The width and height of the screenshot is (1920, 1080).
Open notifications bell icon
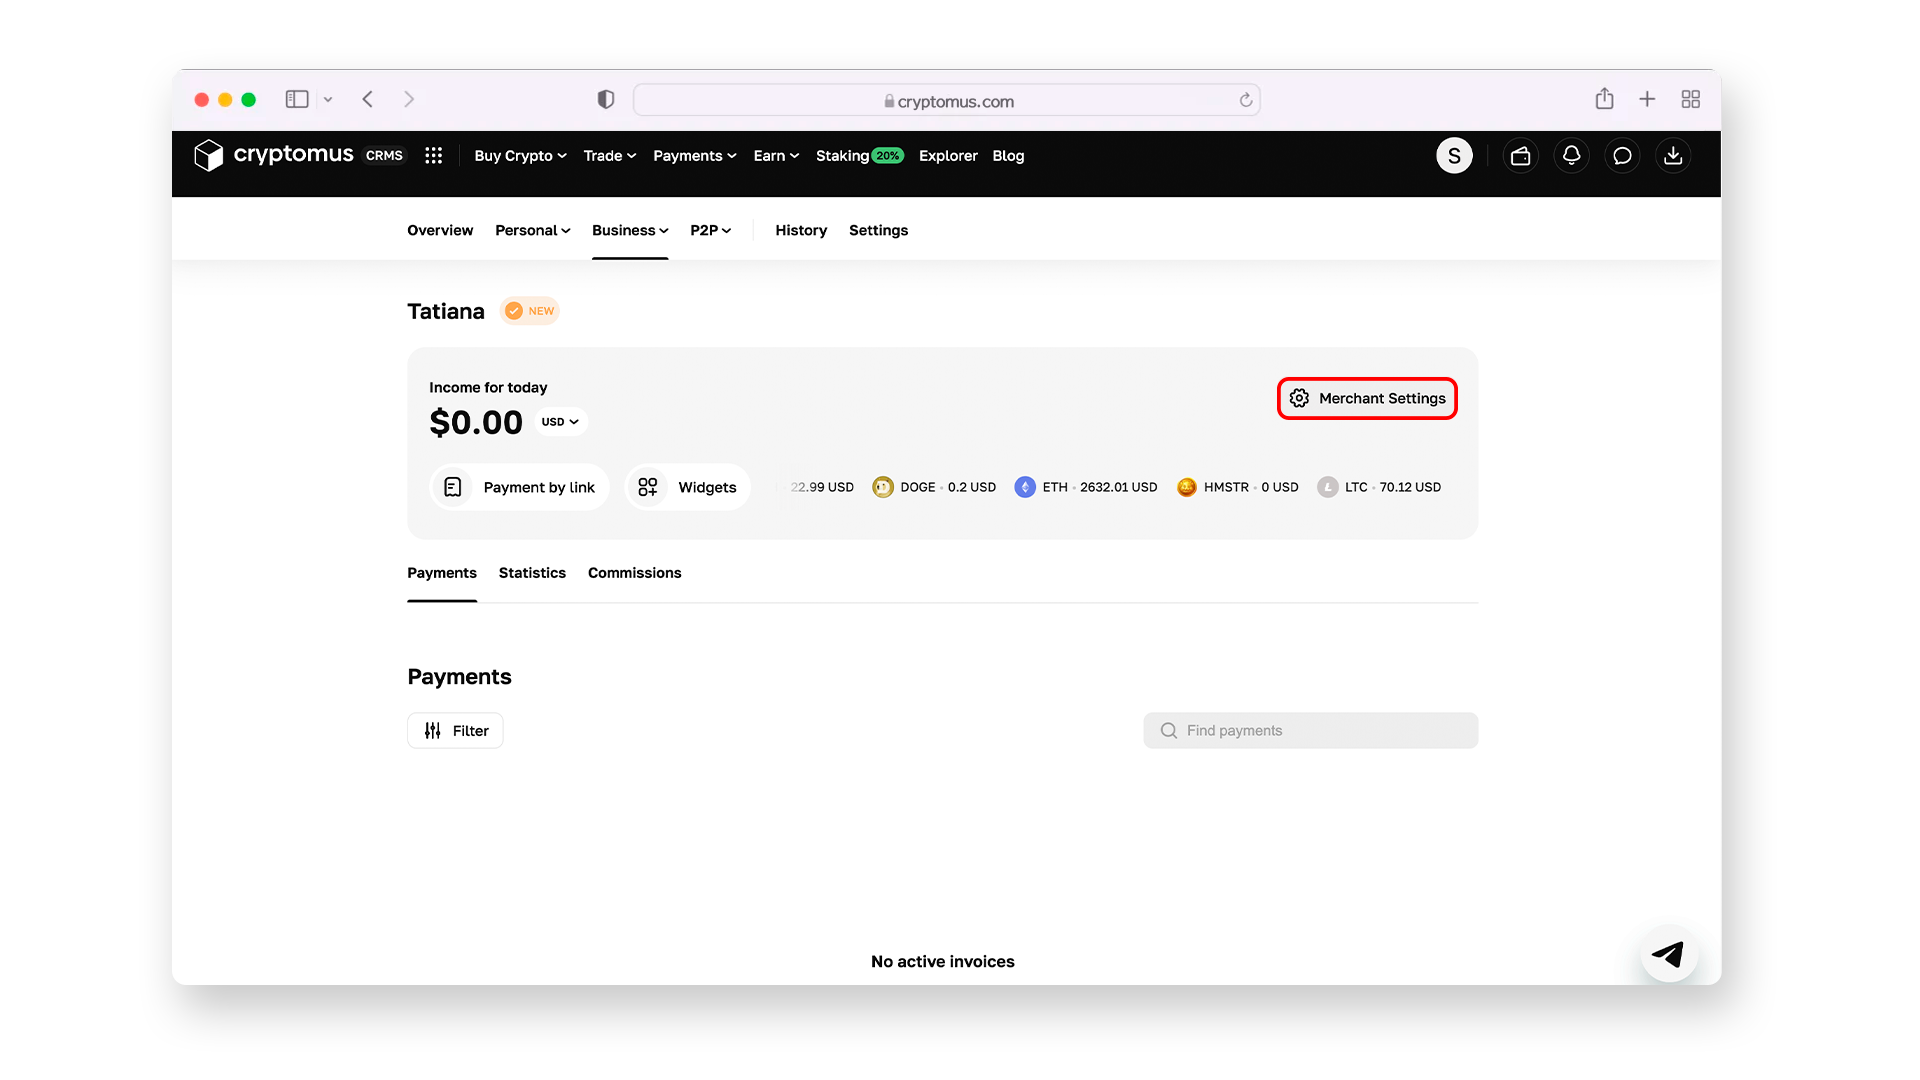[1571, 156]
